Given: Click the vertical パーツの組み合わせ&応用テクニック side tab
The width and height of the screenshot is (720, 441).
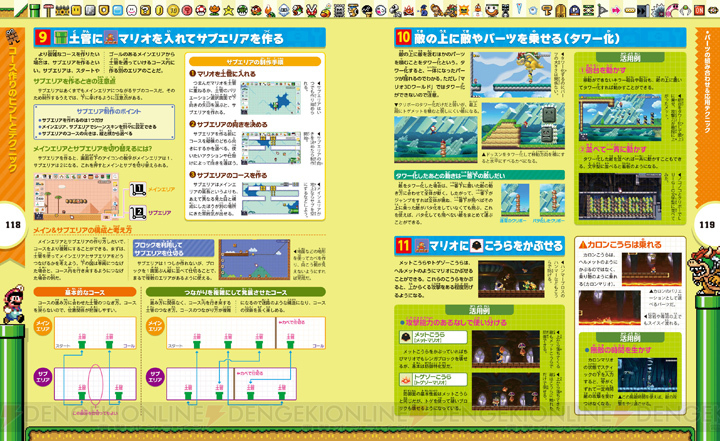Looking at the screenshot, I should [x=707, y=82].
